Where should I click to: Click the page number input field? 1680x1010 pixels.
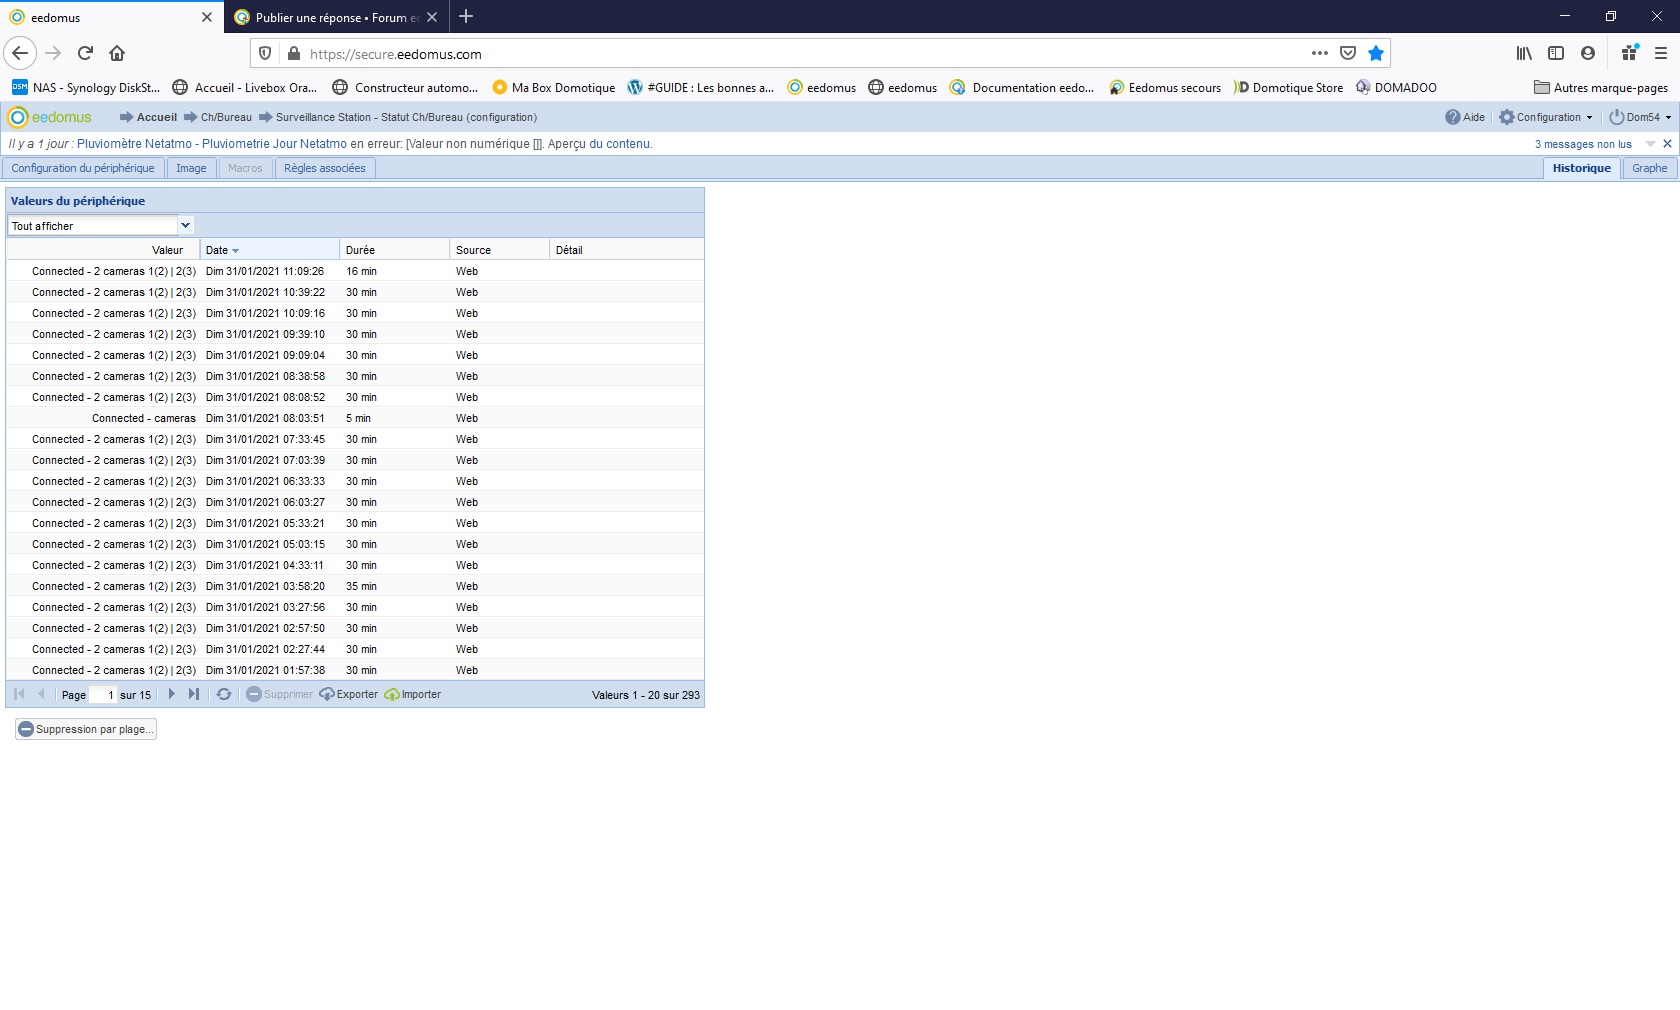click(x=103, y=695)
